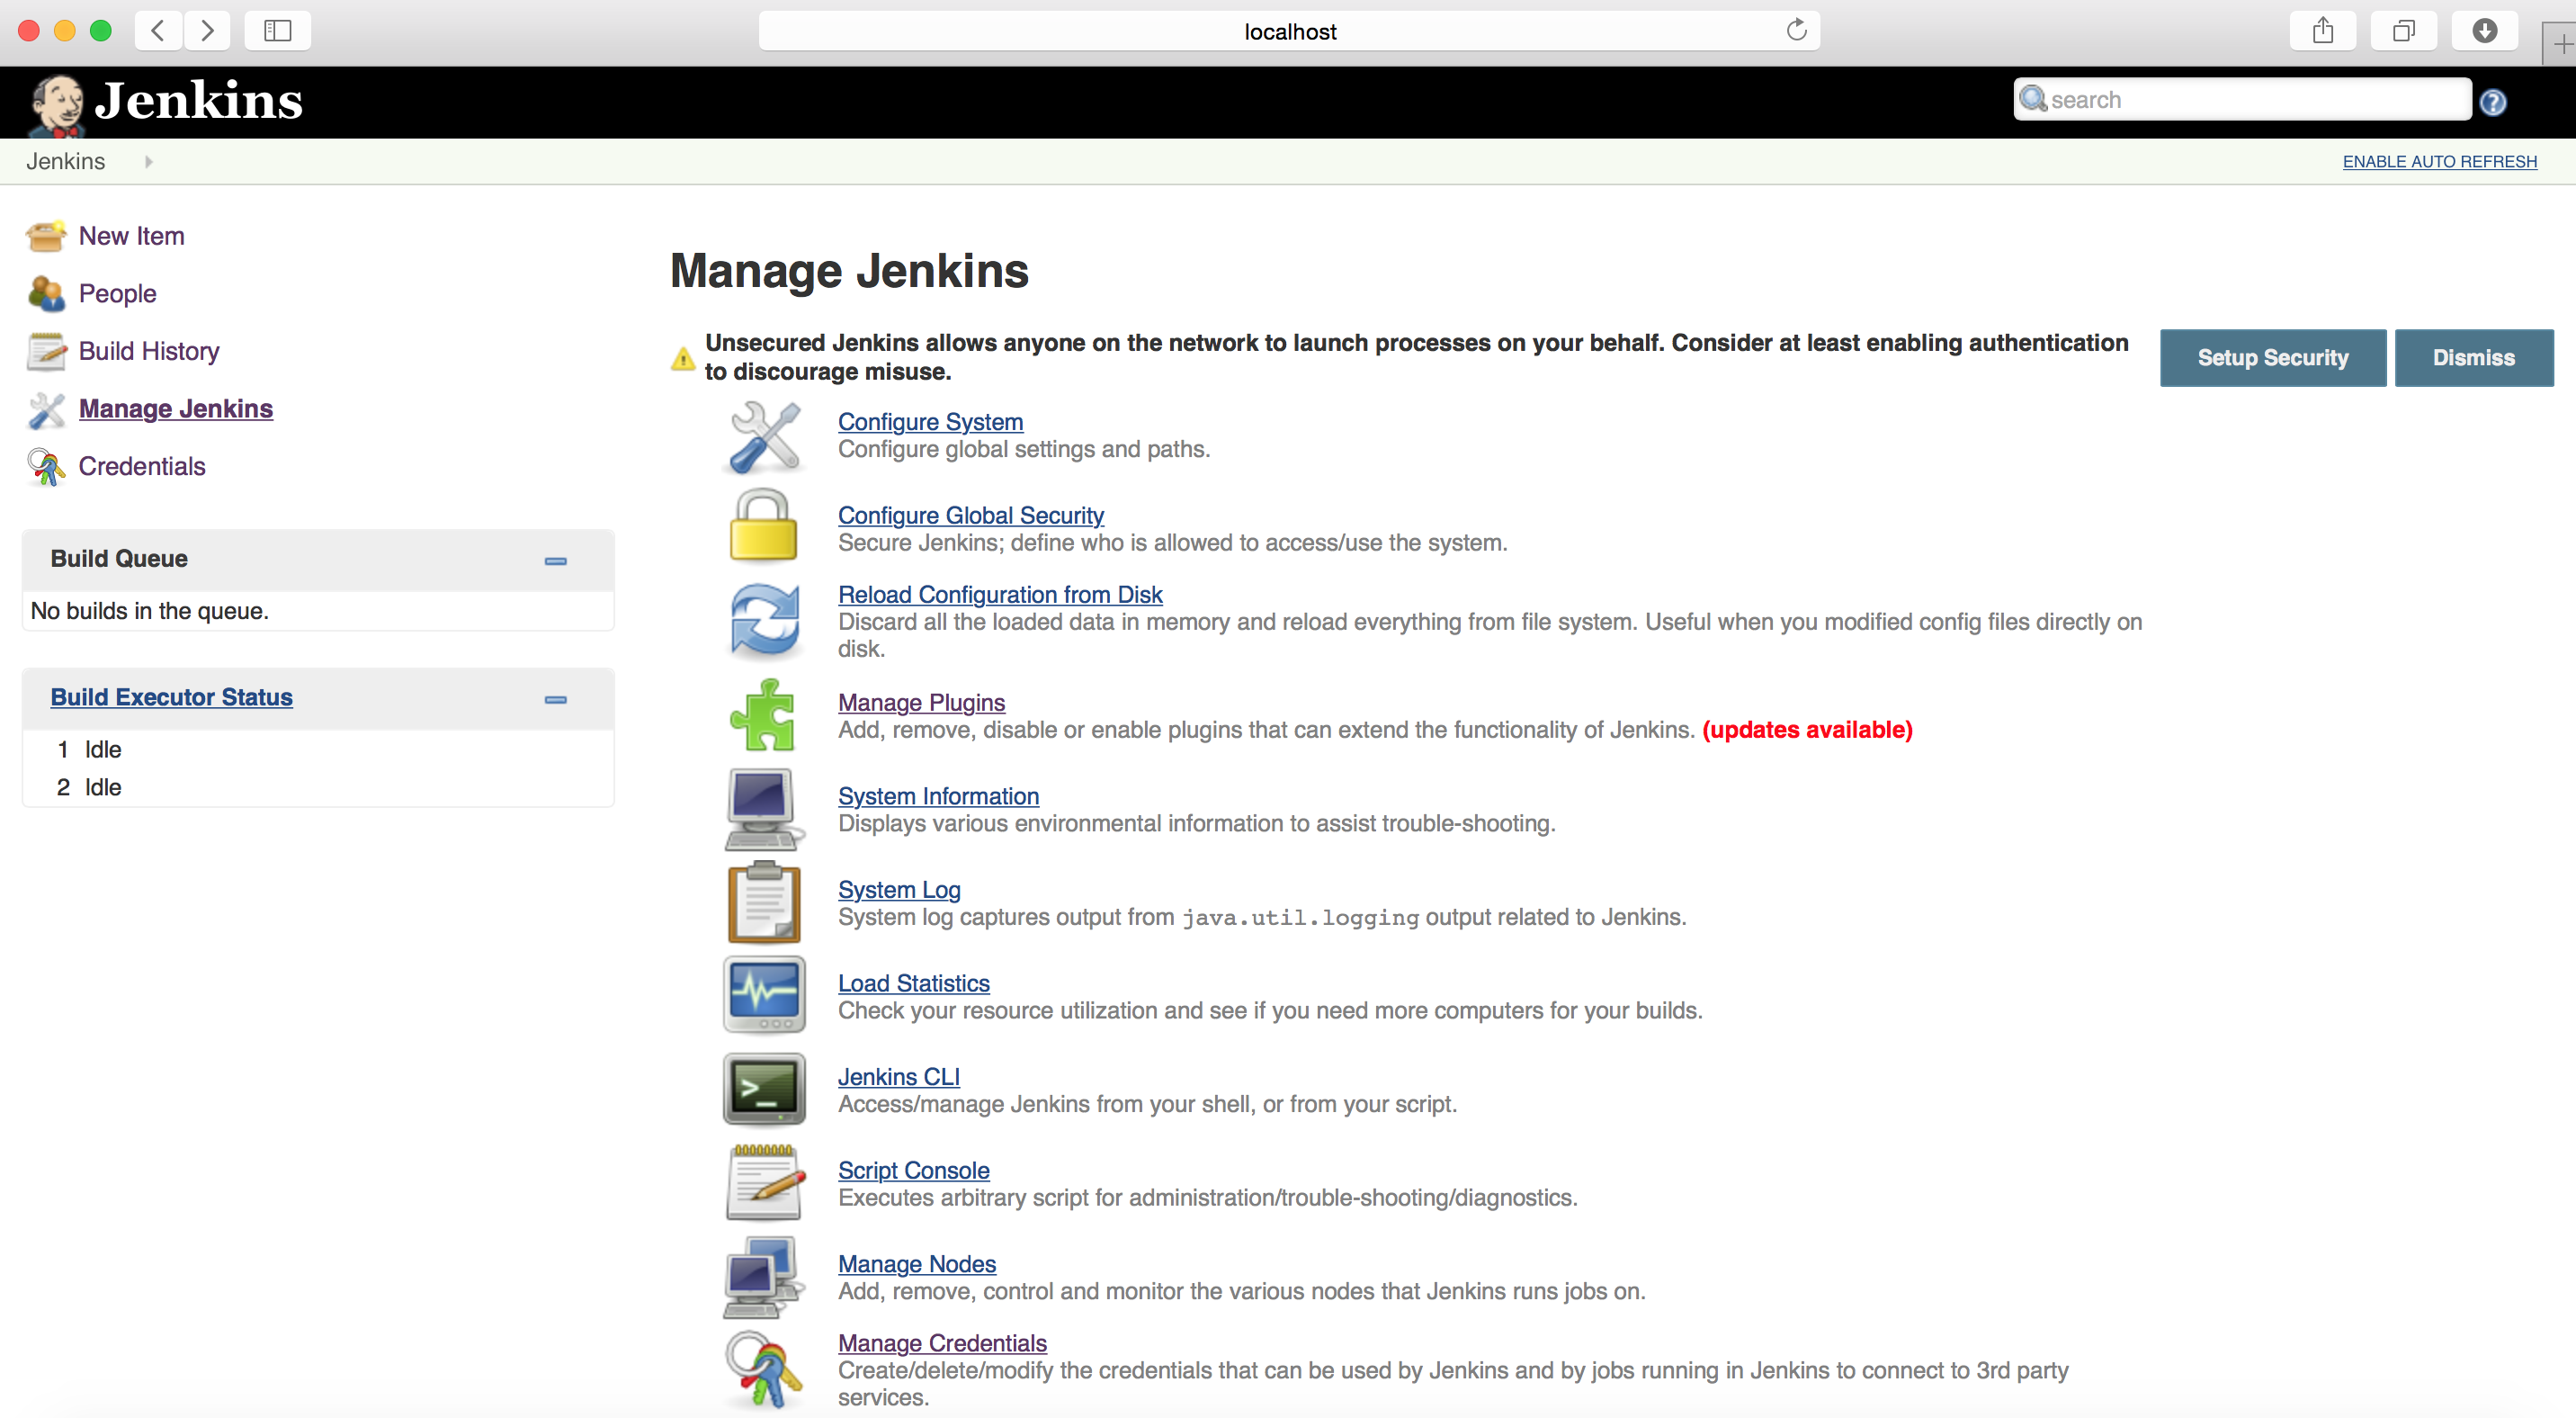Open Credentials from sidebar
The width and height of the screenshot is (2576, 1418).
[x=142, y=467]
